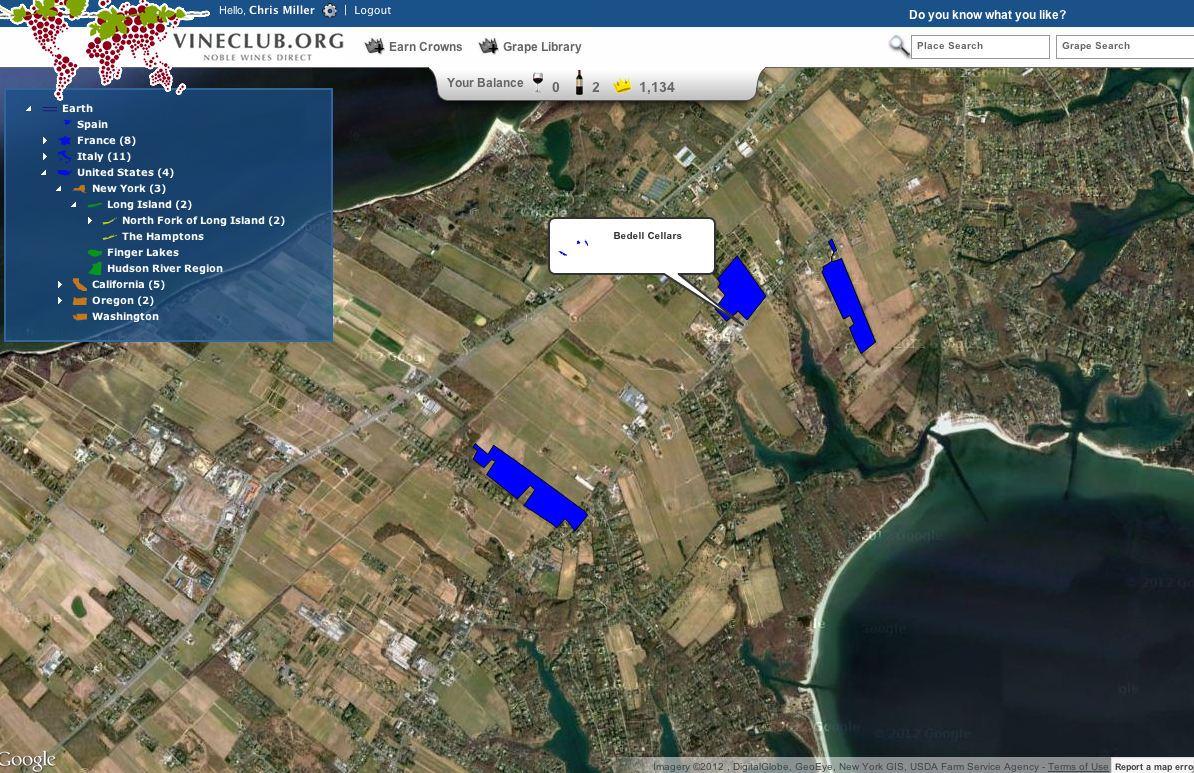The image size is (1194, 773).
Task: Click the France country shape icon
Action: pyautogui.click(x=66, y=141)
